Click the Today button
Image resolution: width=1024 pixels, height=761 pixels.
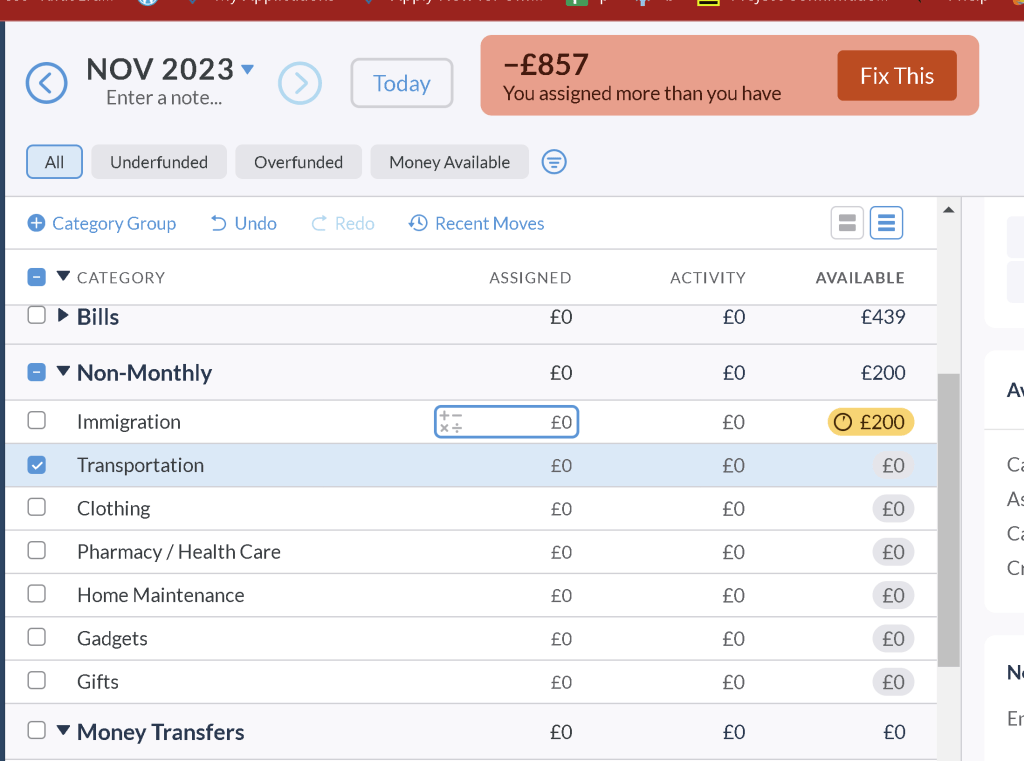coord(402,83)
